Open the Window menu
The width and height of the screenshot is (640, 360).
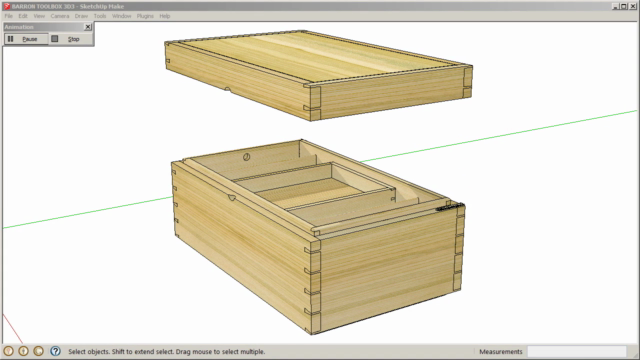pyautogui.click(x=122, y=16)
